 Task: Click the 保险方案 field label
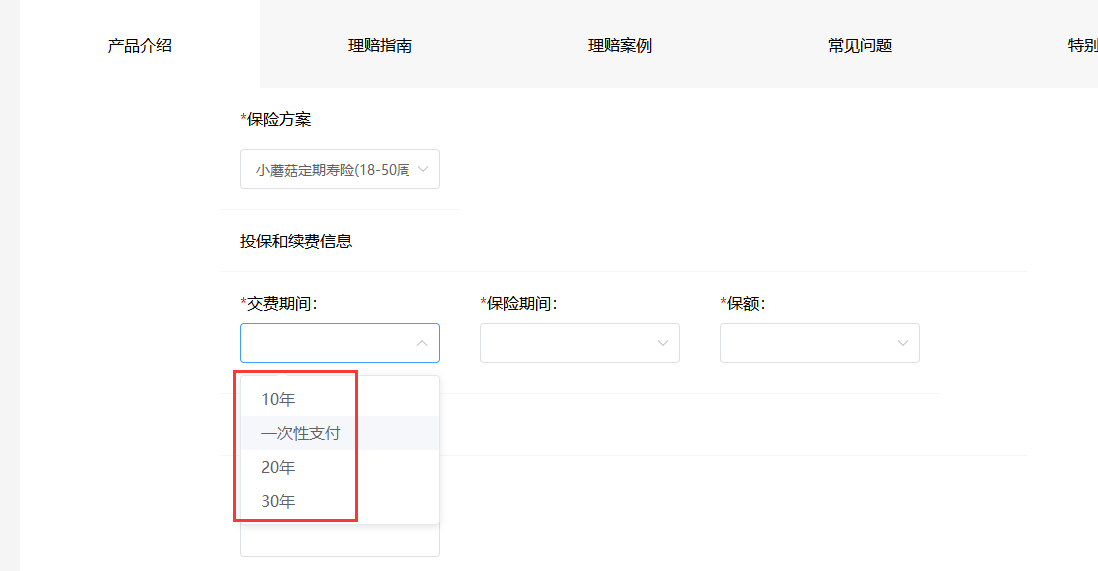click(279, 120)
